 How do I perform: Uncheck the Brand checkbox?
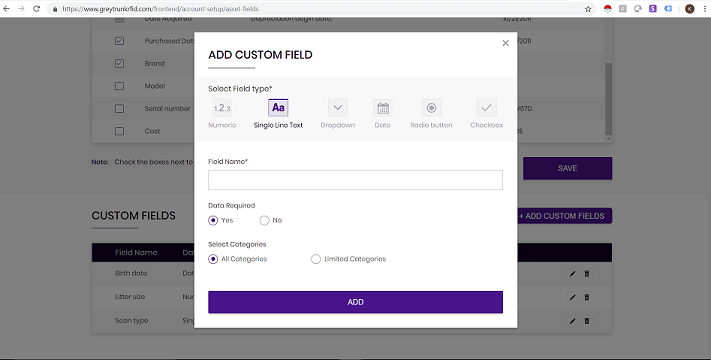(119, 63)
